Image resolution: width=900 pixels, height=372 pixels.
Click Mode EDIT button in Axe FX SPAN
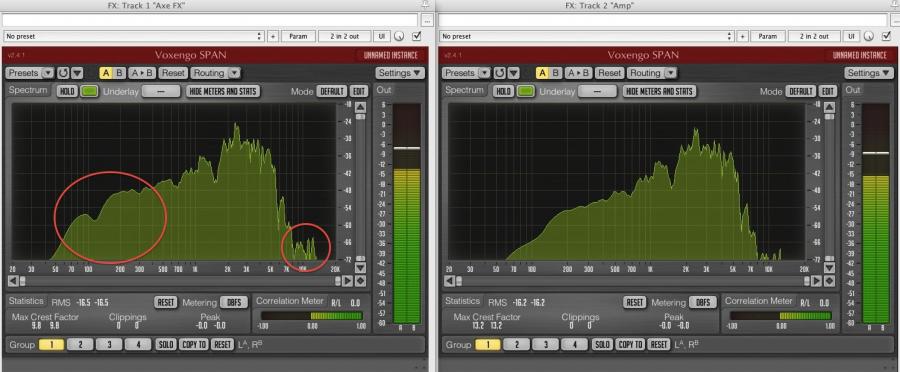(359, 91)
